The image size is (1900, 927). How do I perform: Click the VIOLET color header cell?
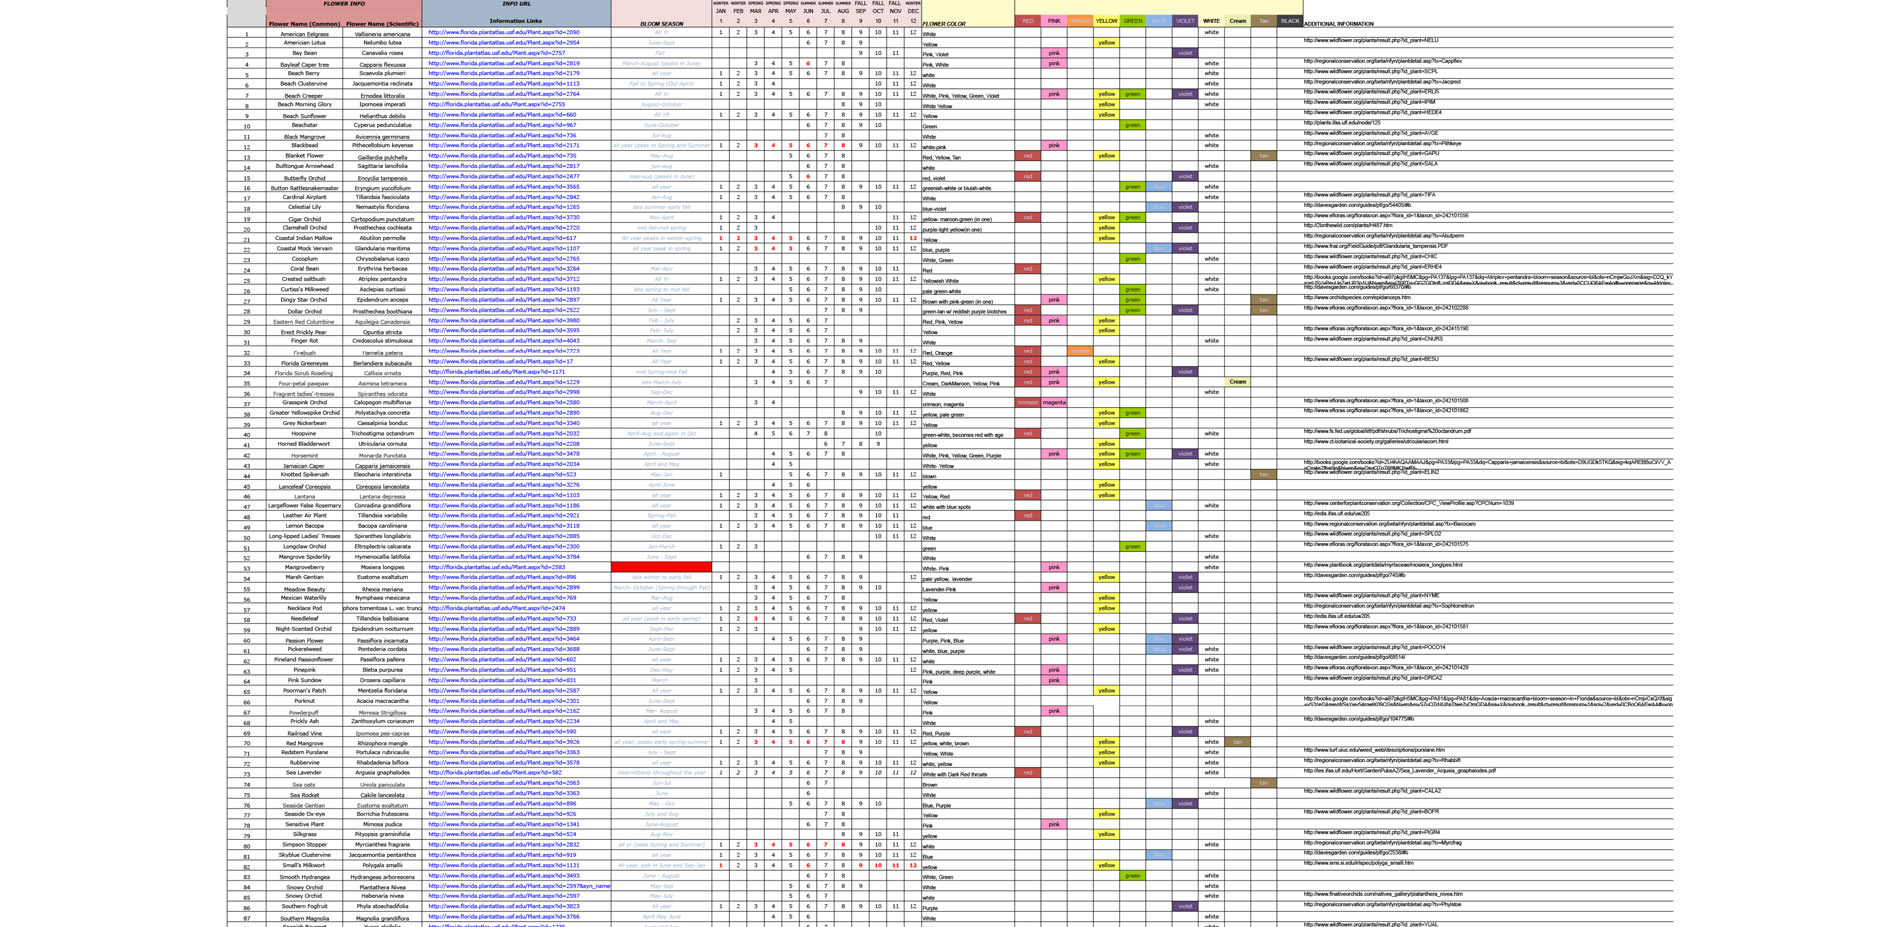[1184, 21]
